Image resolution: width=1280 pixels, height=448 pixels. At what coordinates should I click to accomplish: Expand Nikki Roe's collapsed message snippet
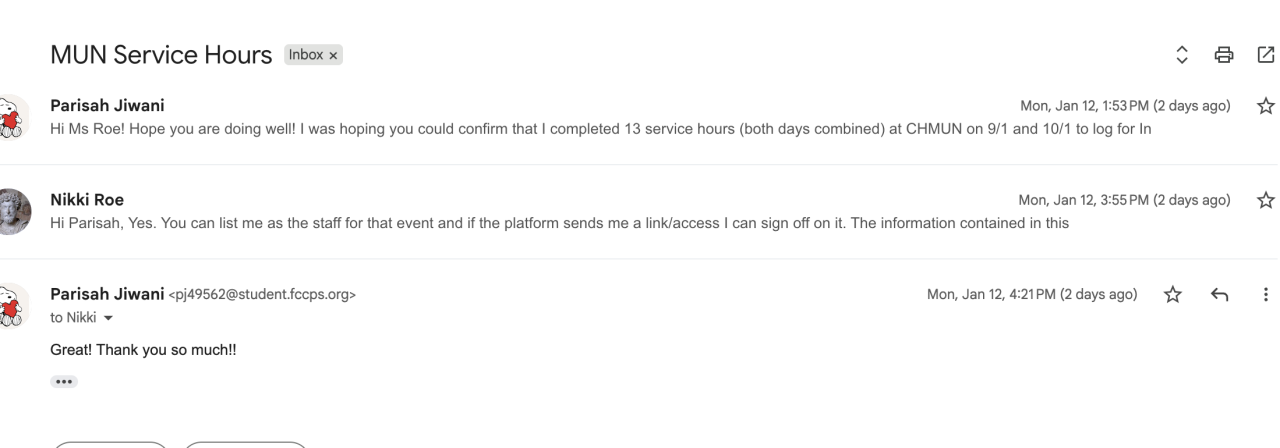tap(560, 223)
